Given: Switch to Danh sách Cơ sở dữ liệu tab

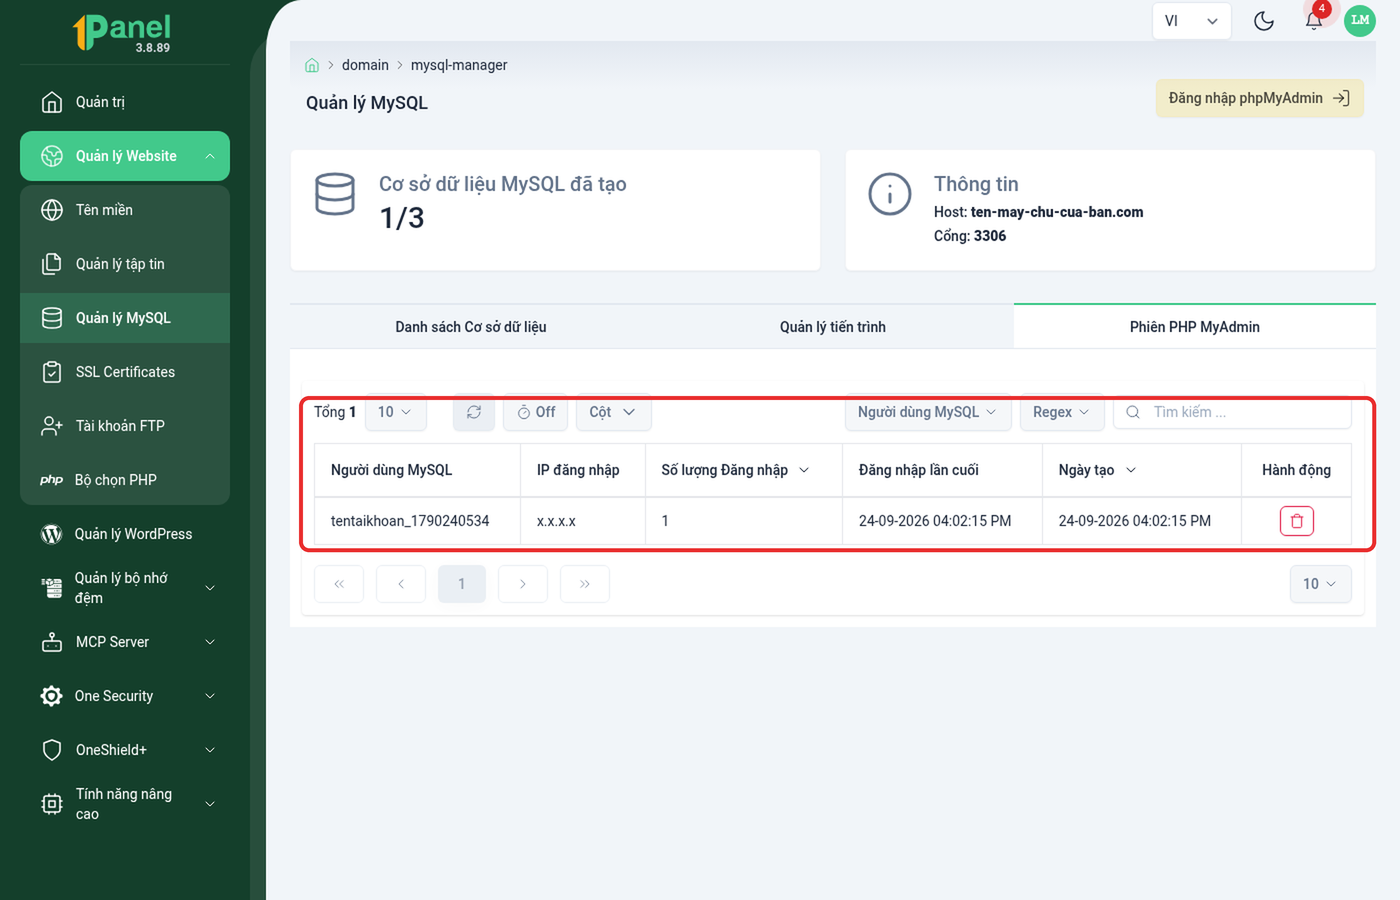Looking at the screenshot, I should (471, 327).
